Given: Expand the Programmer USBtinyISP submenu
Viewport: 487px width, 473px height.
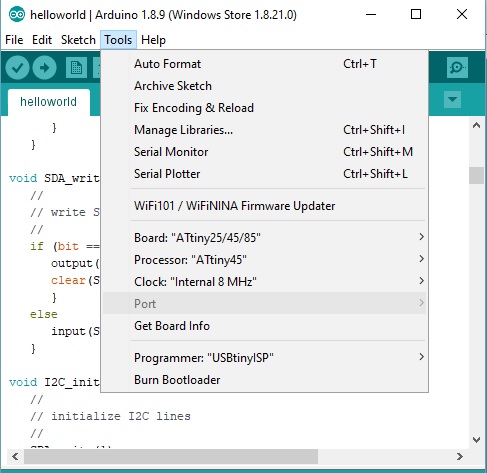Looking at the screenshot, I should (264, 358).
